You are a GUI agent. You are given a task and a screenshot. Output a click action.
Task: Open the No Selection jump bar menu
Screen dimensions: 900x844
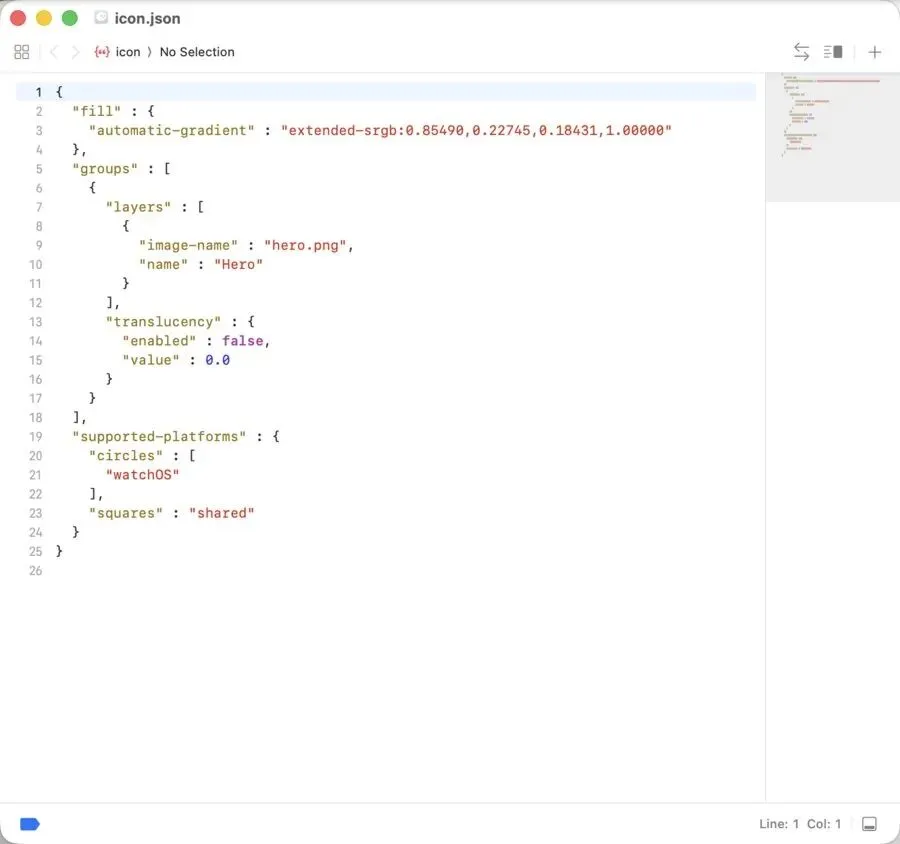pyautogui.click(x=197, y=52)
